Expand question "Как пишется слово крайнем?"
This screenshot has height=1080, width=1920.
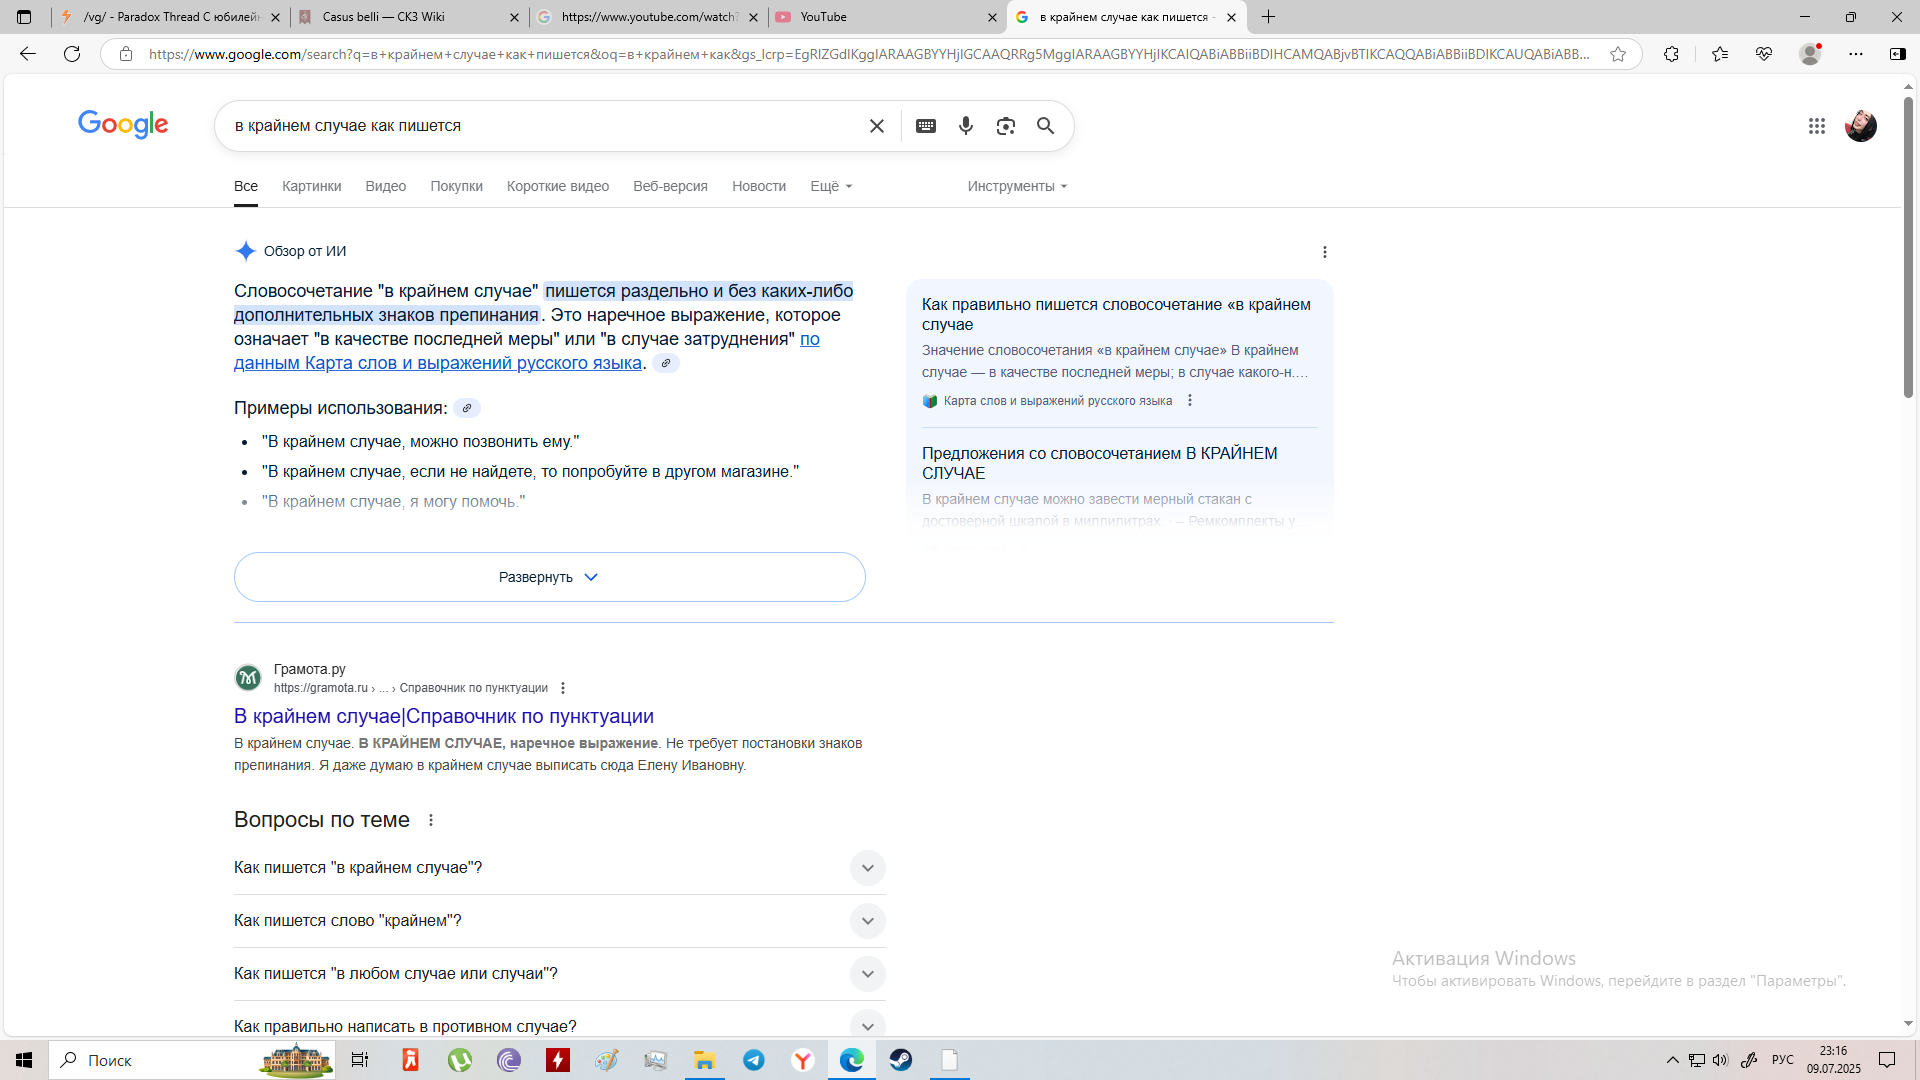867,921
